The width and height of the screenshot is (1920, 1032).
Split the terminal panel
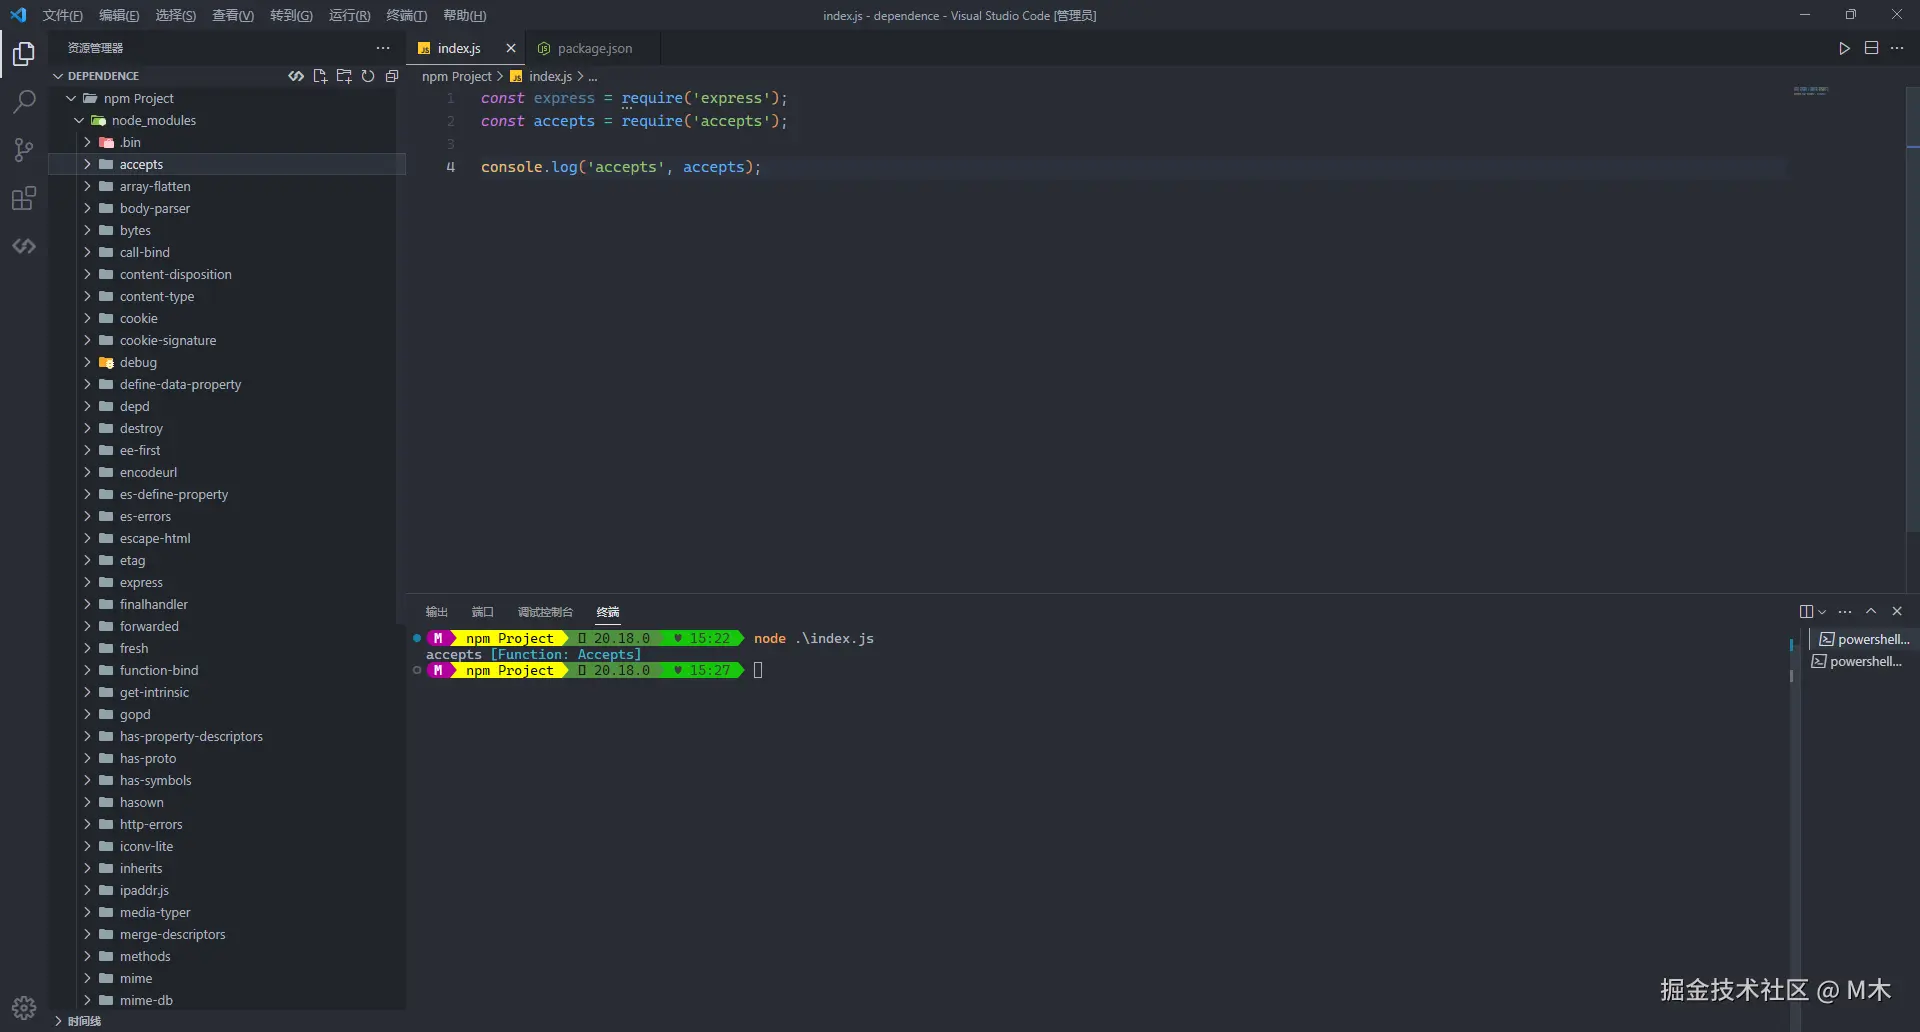(x=1805, y=612)
